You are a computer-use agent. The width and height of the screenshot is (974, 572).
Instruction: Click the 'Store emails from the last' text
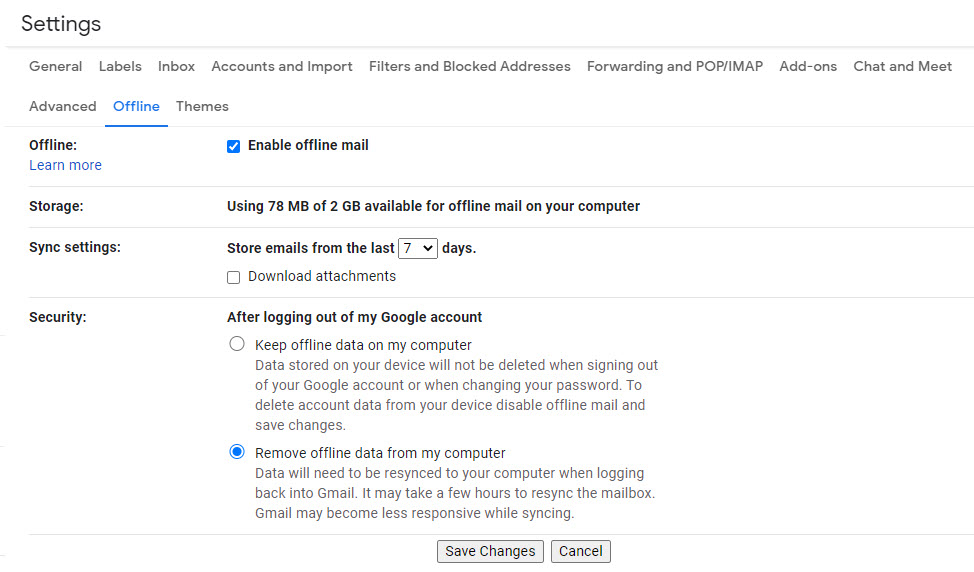(x=311, y=248)
